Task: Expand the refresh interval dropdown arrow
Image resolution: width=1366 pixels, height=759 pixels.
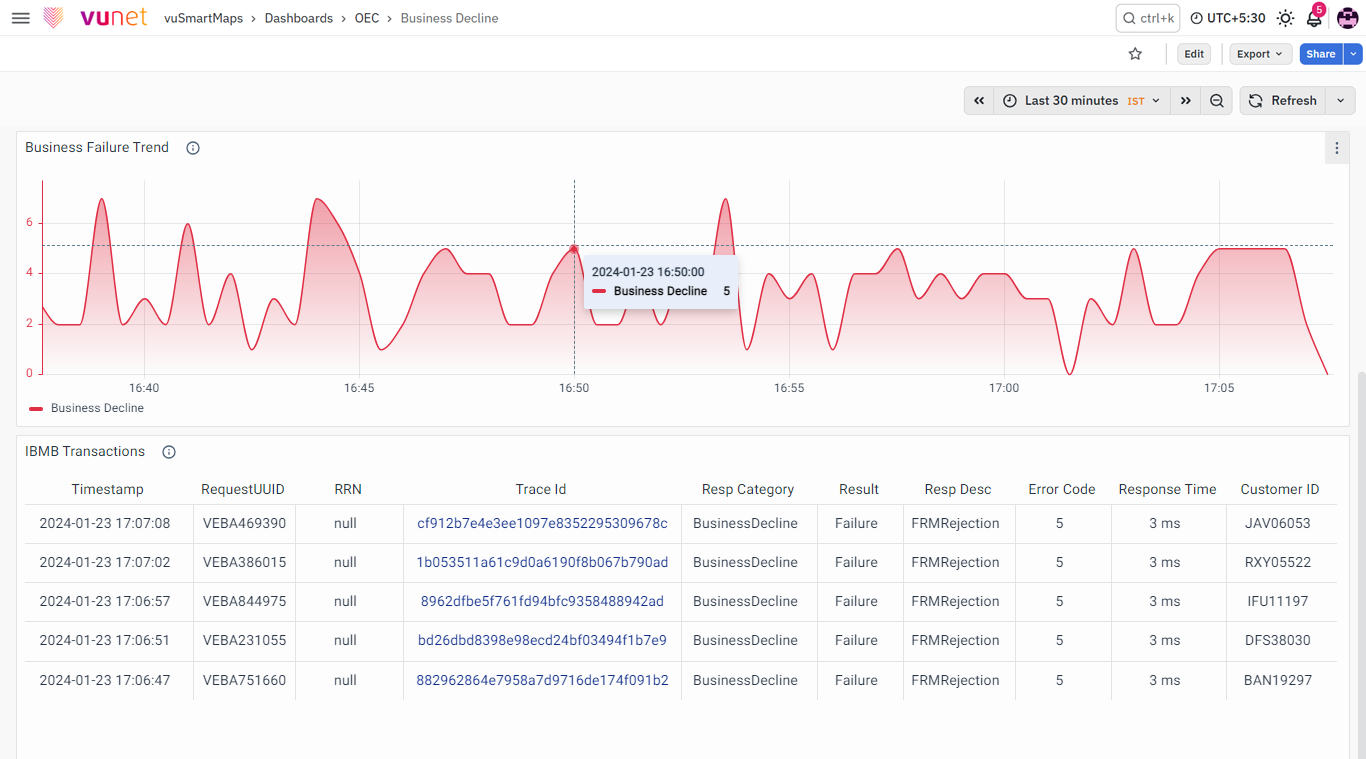Action: pos(1340,101)
